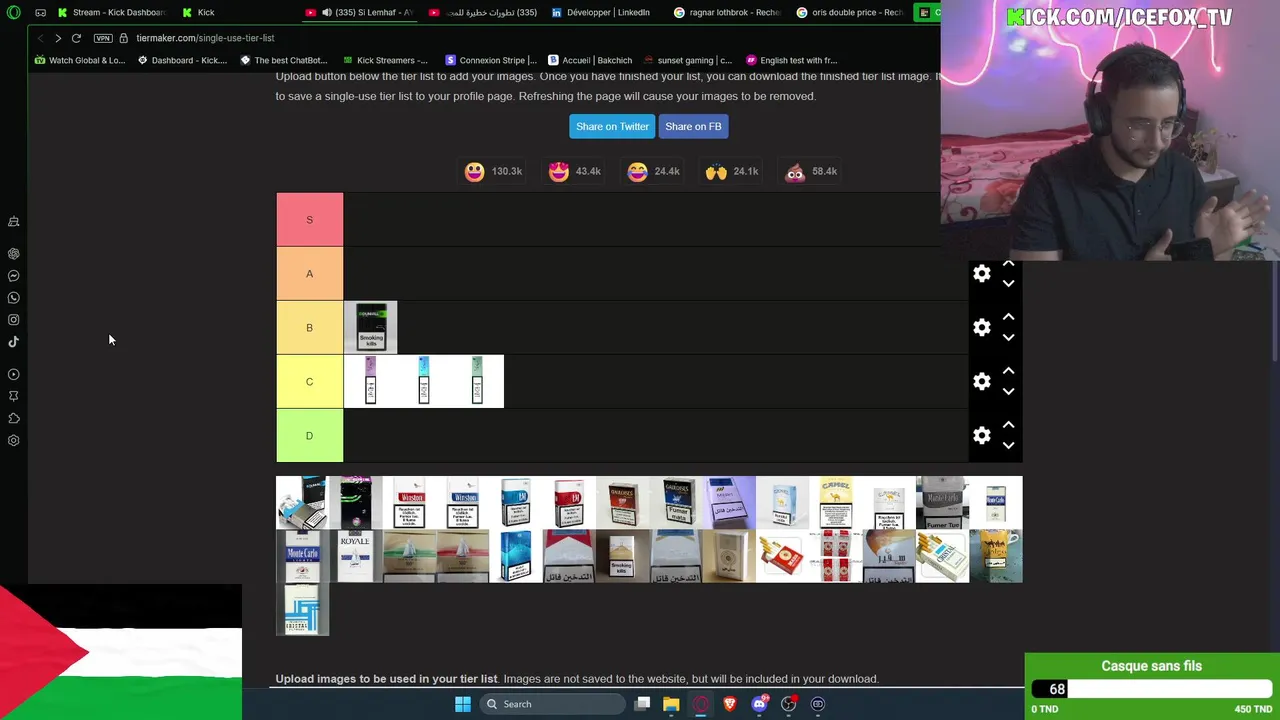React with heart-eyes emoji (43.4k)
Image resolution: width=1280 pixels, height=720 pixels.
pyautogui.click(x=558, y=172)
